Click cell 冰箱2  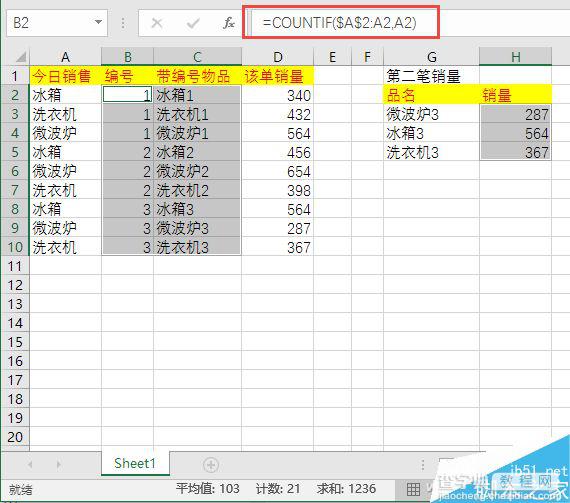coord(197,152)
